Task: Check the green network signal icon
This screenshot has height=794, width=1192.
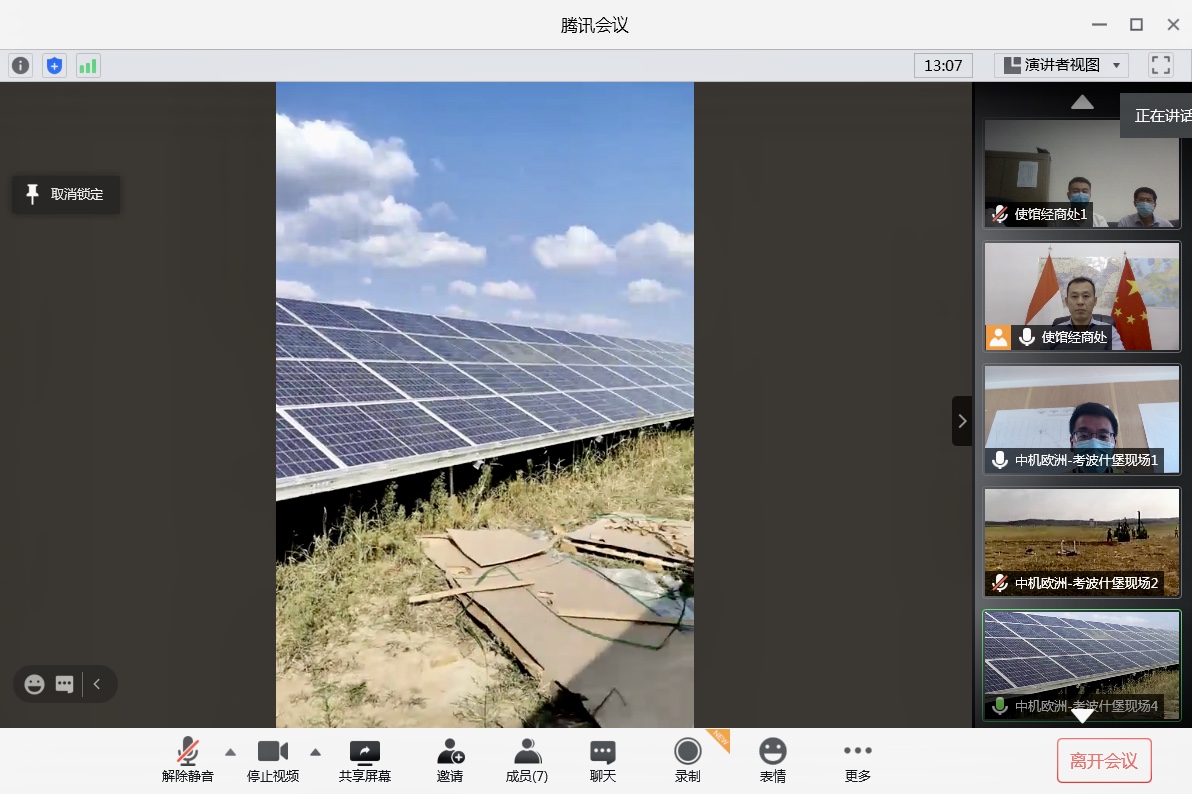Action: pos(88,66)
